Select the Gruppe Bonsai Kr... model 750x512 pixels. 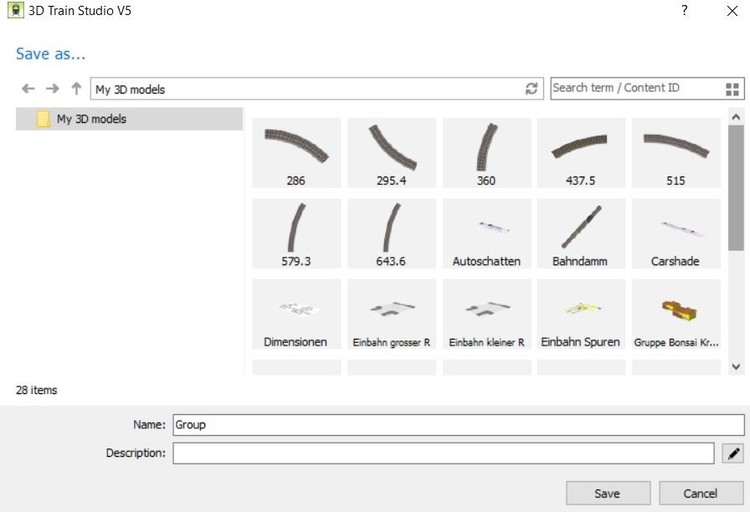coord(676,314)
